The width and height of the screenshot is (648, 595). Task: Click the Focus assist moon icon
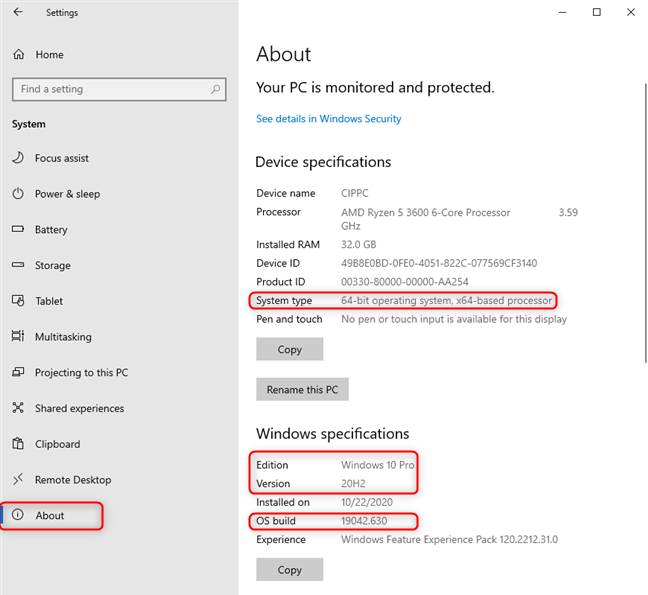coord(18,157)
